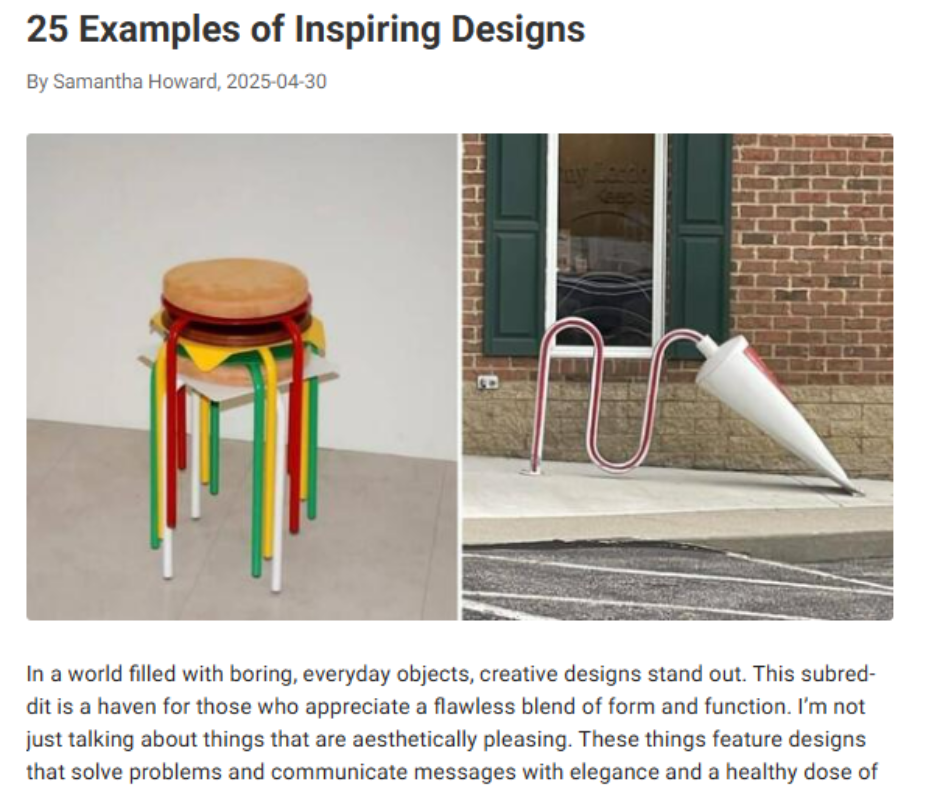The width and height of the screenshot is (940, 788).
Task: Click the article title heading
Action: (x=305, y=29)
